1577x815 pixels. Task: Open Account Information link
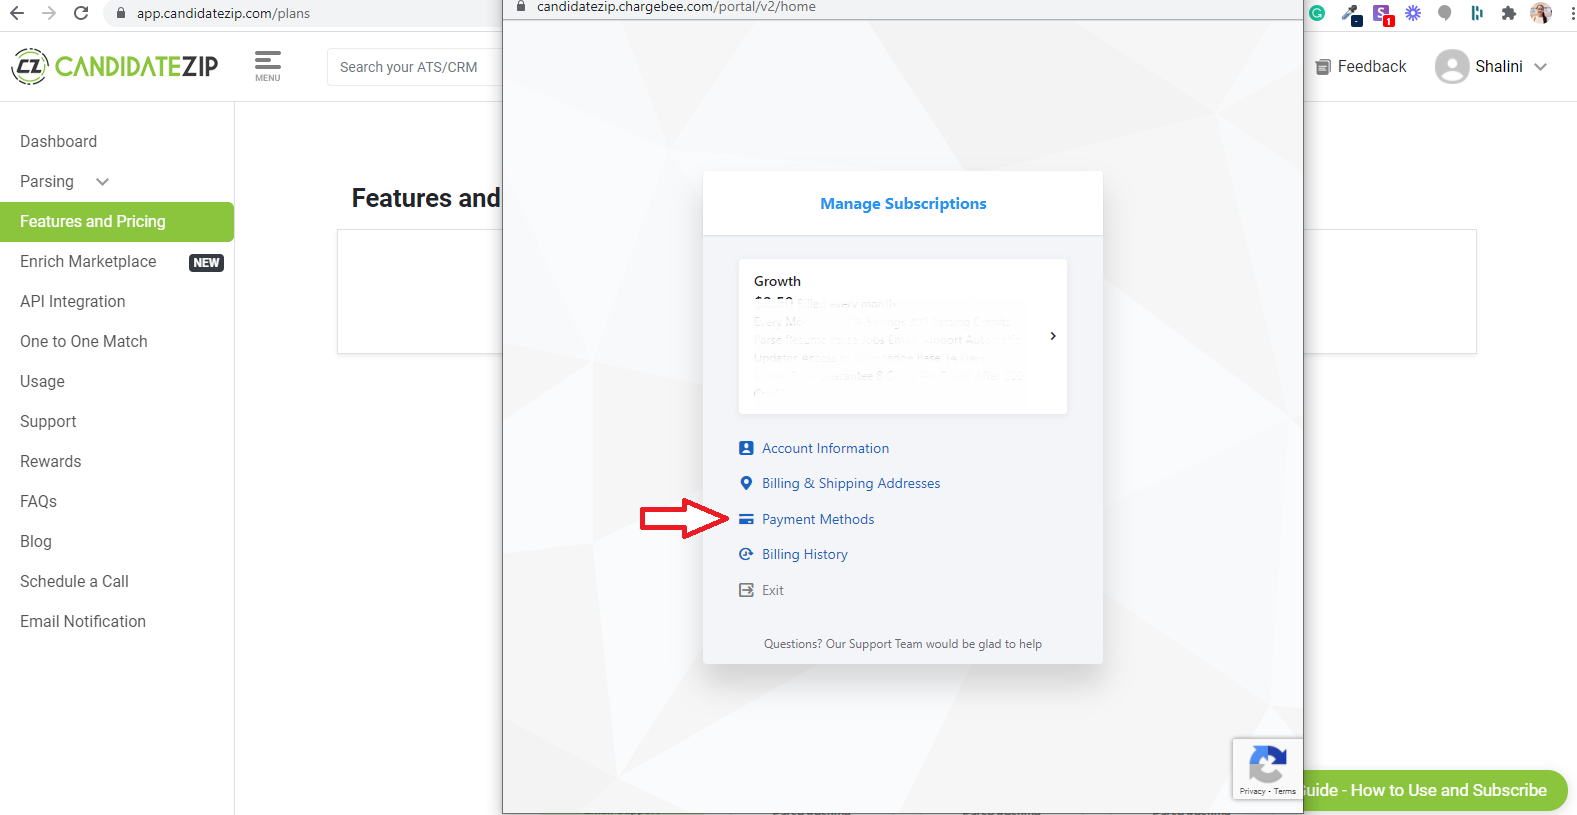pyautogui.click(x=825, y=448)
